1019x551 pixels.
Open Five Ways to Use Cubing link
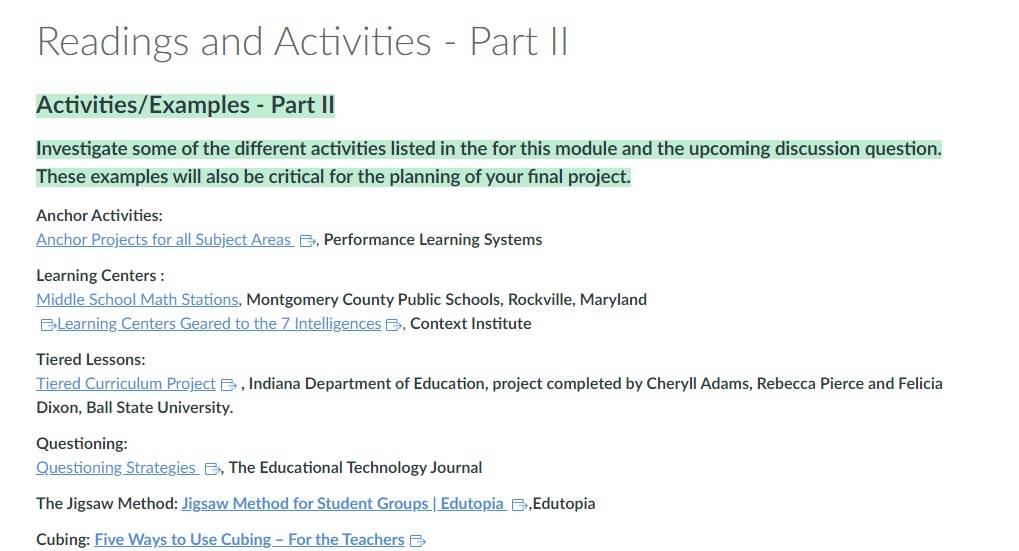250,539
